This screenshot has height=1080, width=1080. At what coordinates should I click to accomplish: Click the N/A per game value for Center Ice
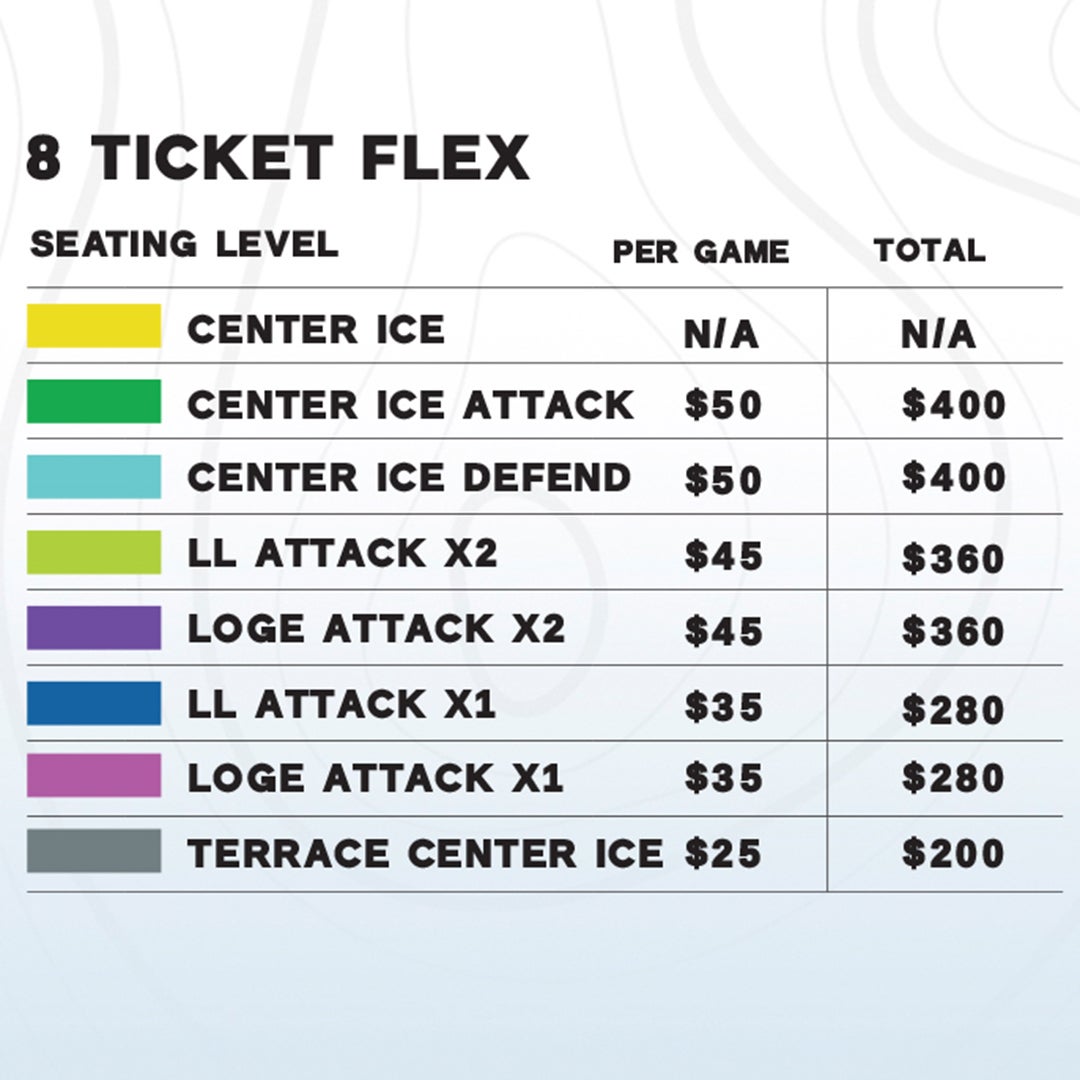pyautogui.click(x=721, y=335)
